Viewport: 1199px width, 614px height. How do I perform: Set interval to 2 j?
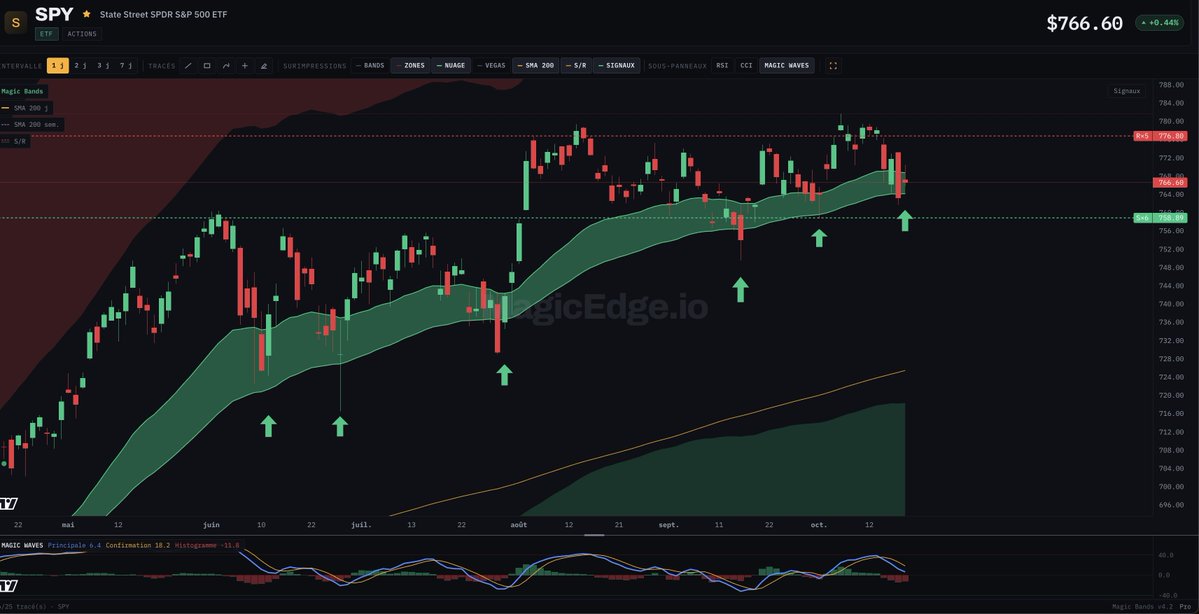80,66
